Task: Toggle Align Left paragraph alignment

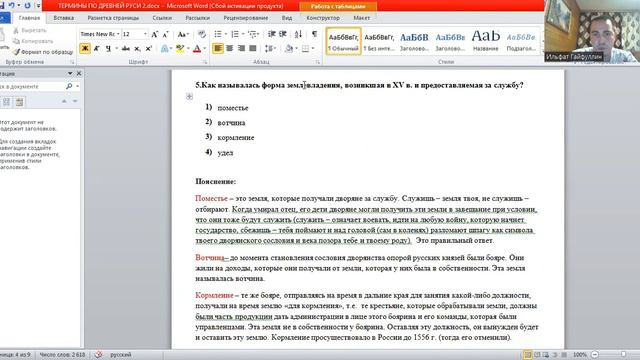Action: (218, 49)
